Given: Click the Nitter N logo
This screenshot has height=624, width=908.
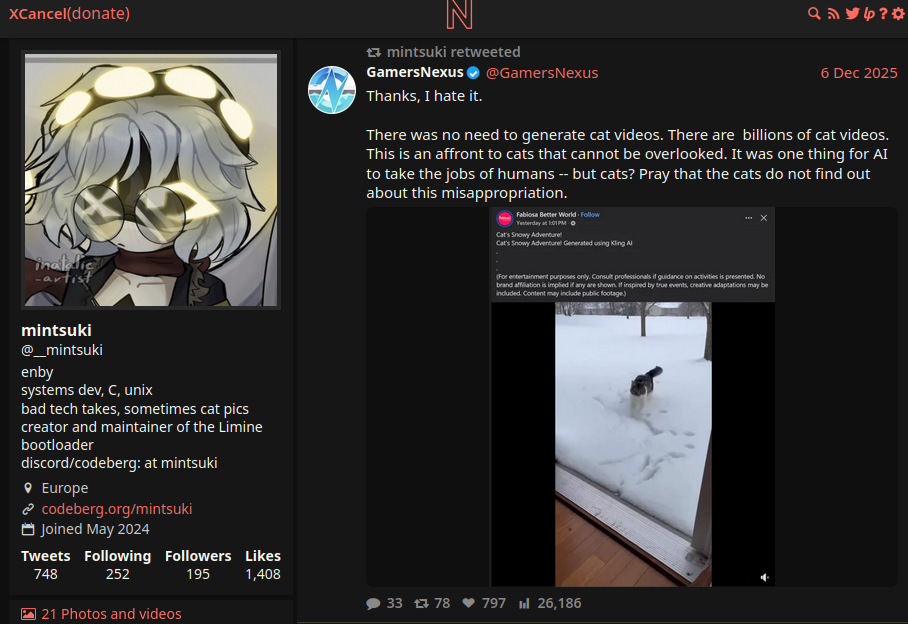Looking at the screenshot, I should click(x=459, y=14).
